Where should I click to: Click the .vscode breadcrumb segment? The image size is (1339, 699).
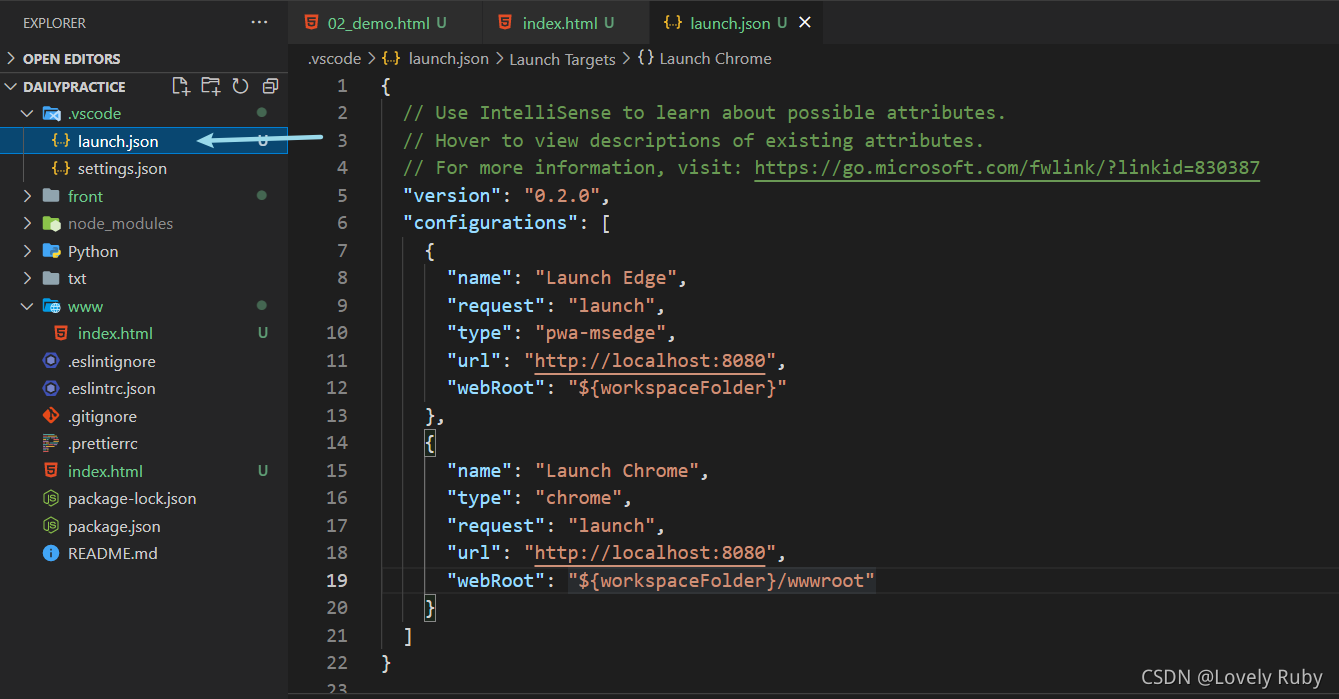[334, 59]
